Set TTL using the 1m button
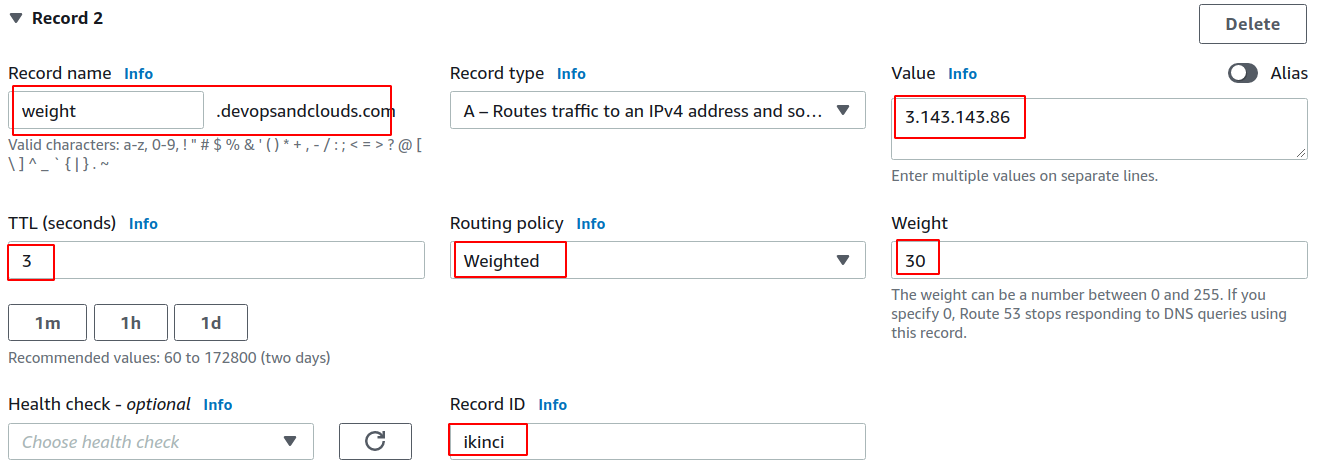The image size is (1319, 466). [x=47, y=323]
